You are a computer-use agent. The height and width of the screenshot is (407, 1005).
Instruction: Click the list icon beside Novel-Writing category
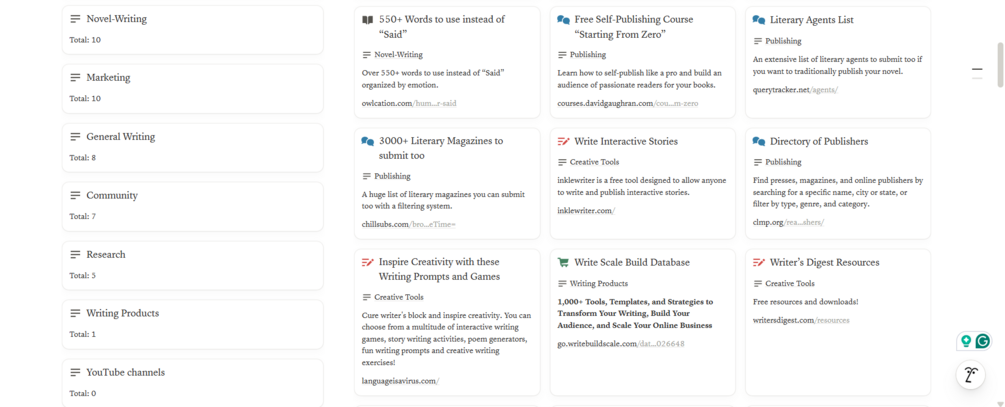coord(75,19)
